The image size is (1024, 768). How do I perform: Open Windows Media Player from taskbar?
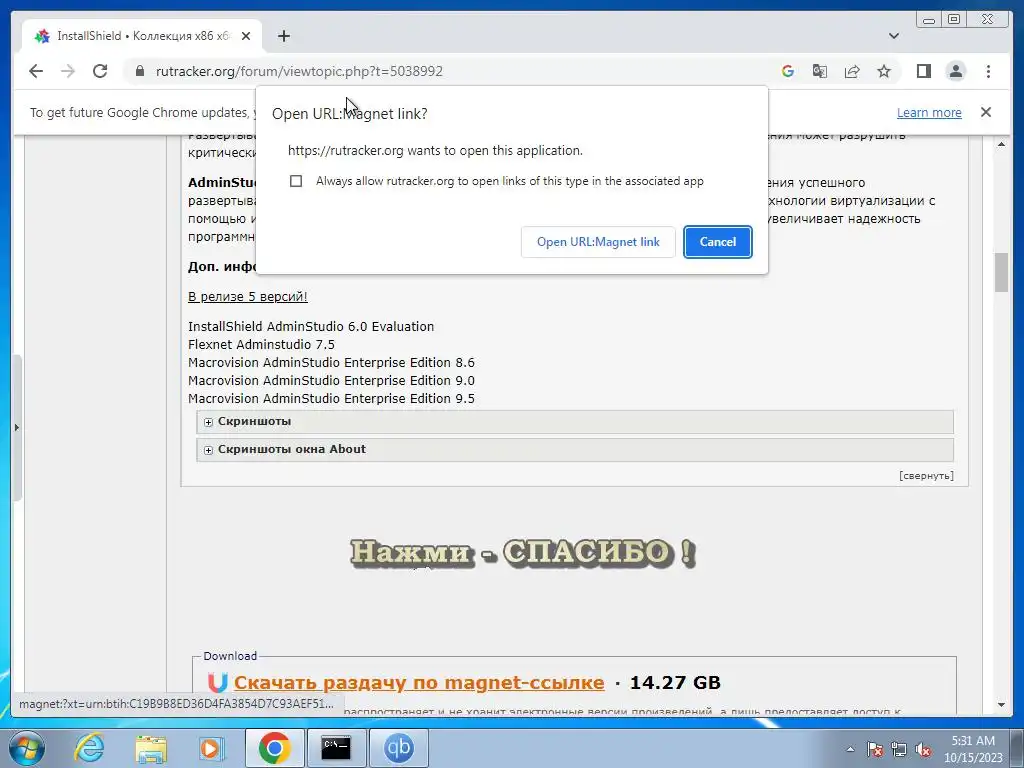click(x=211, y=748)
